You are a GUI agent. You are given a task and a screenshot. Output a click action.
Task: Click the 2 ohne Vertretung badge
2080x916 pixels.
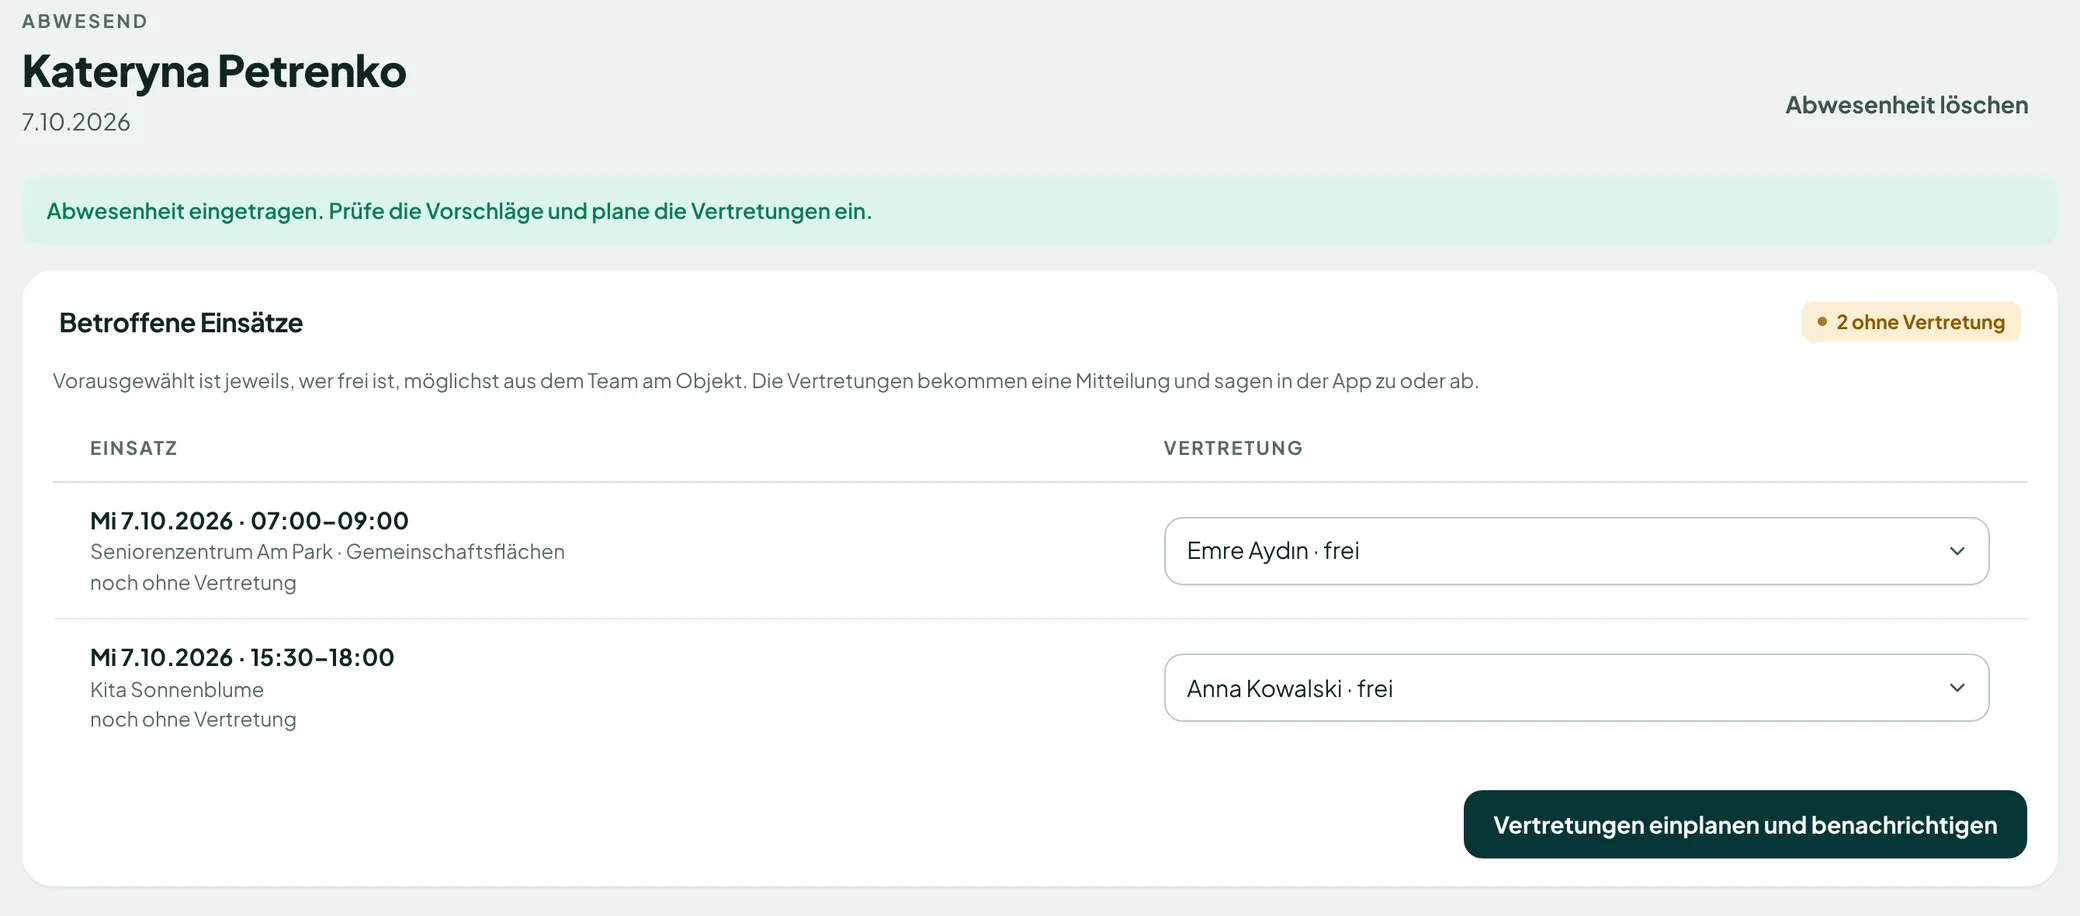[1911, 322]
